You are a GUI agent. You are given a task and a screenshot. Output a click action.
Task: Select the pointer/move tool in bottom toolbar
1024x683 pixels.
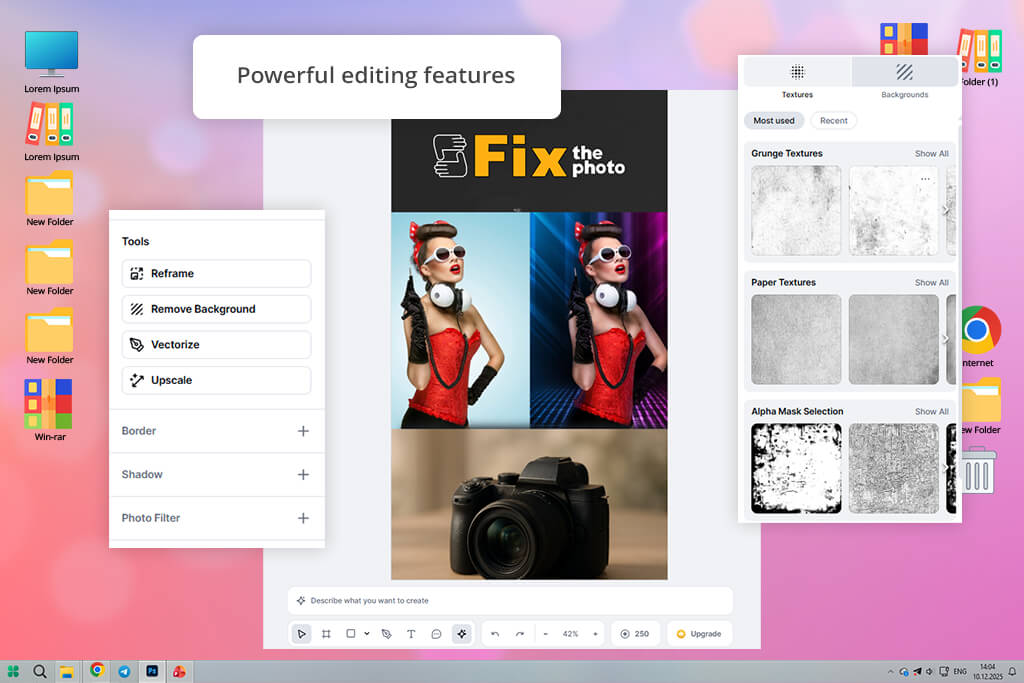click(301, 633)
